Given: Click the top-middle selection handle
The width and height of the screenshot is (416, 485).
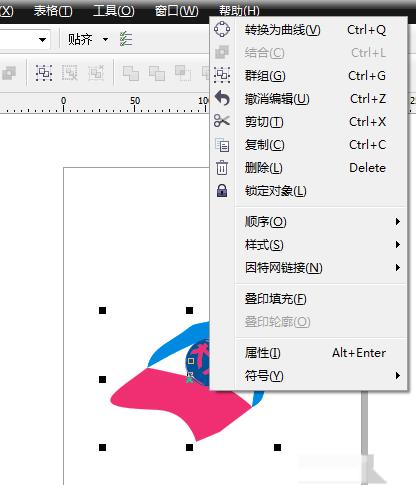Looking at the screenshot, I should pos(189,311).
